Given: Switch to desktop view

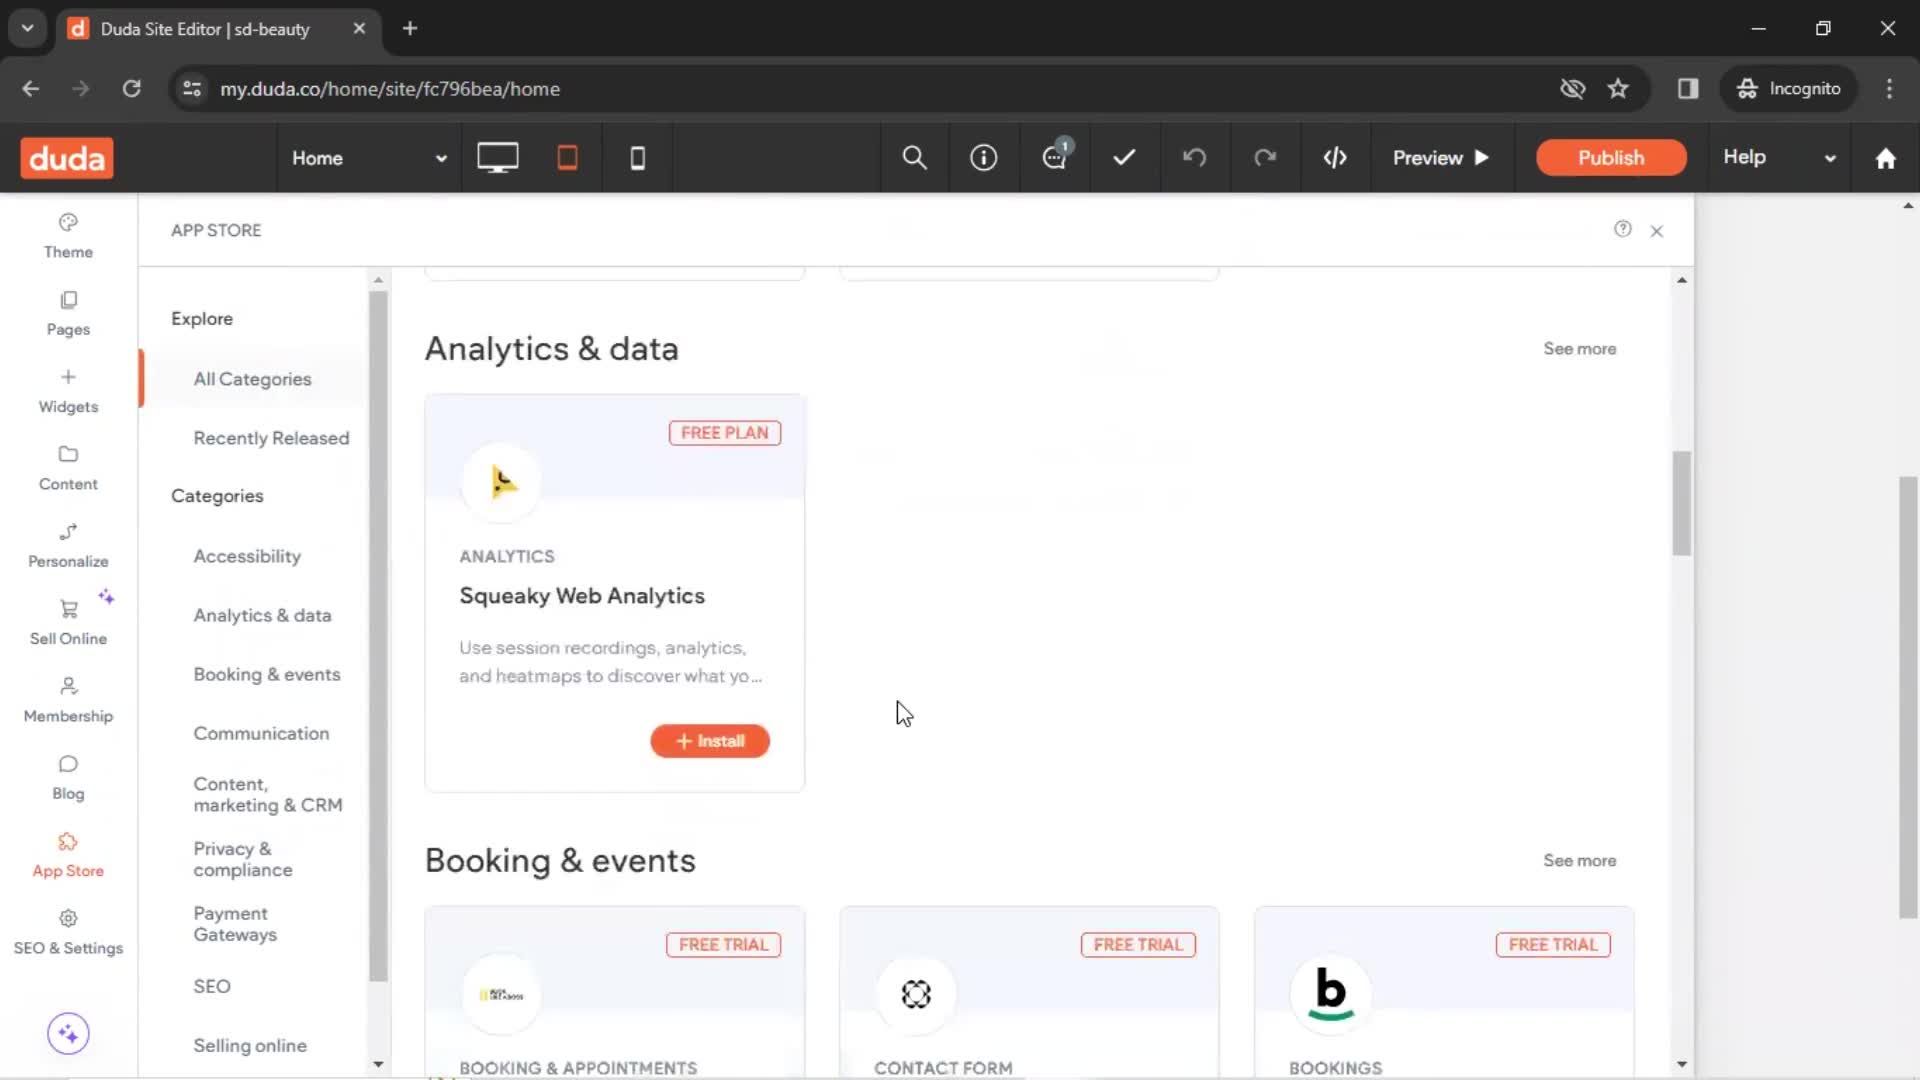Looking at the screenshot, I should pyautogui.click(x=497, y=158).
